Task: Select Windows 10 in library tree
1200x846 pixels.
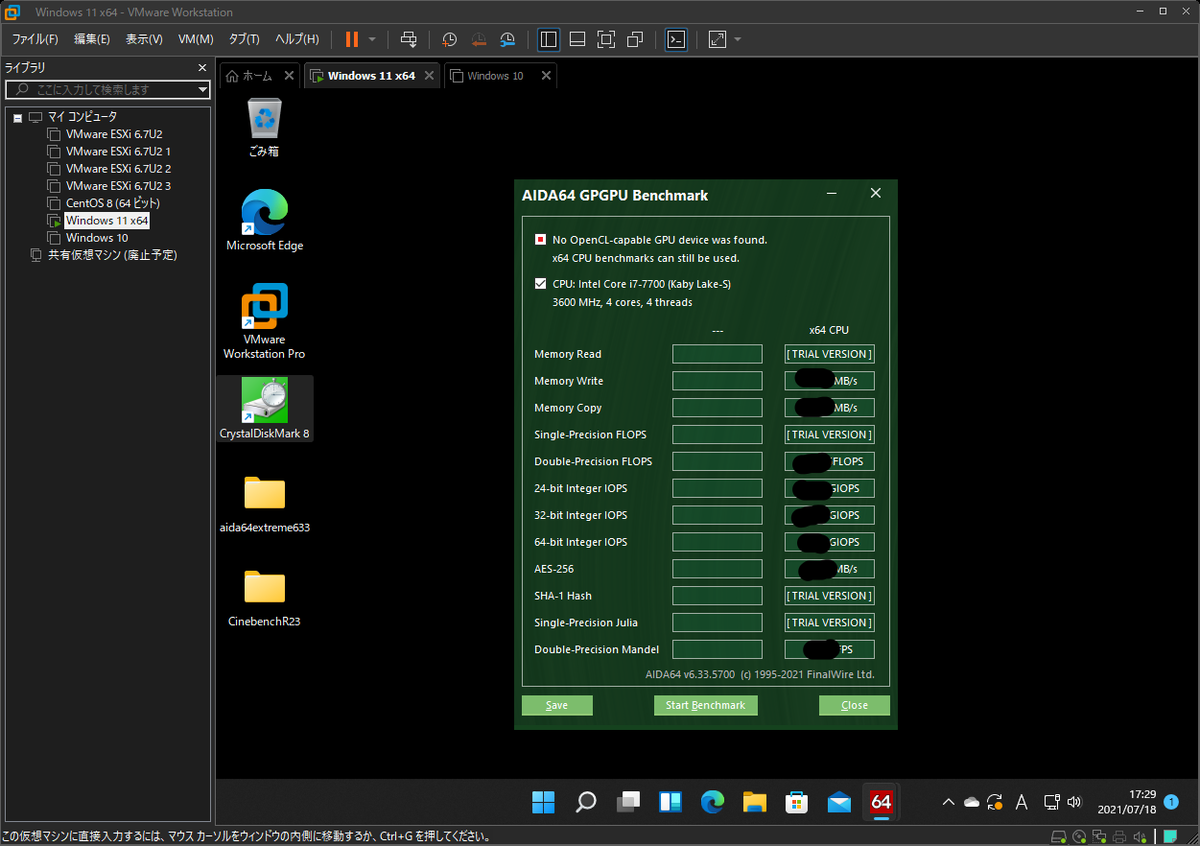Action: (97, 238)
